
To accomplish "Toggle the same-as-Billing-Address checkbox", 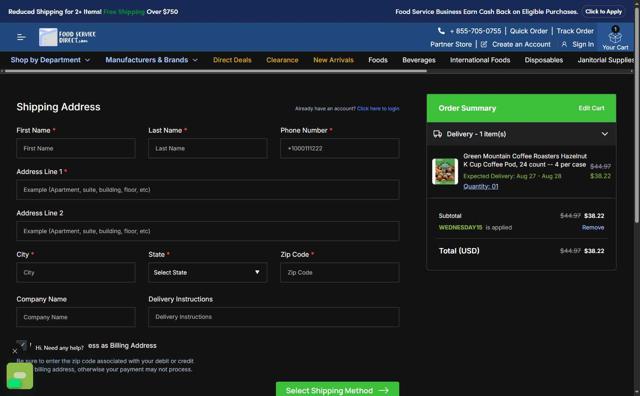I will pos(22,346).
